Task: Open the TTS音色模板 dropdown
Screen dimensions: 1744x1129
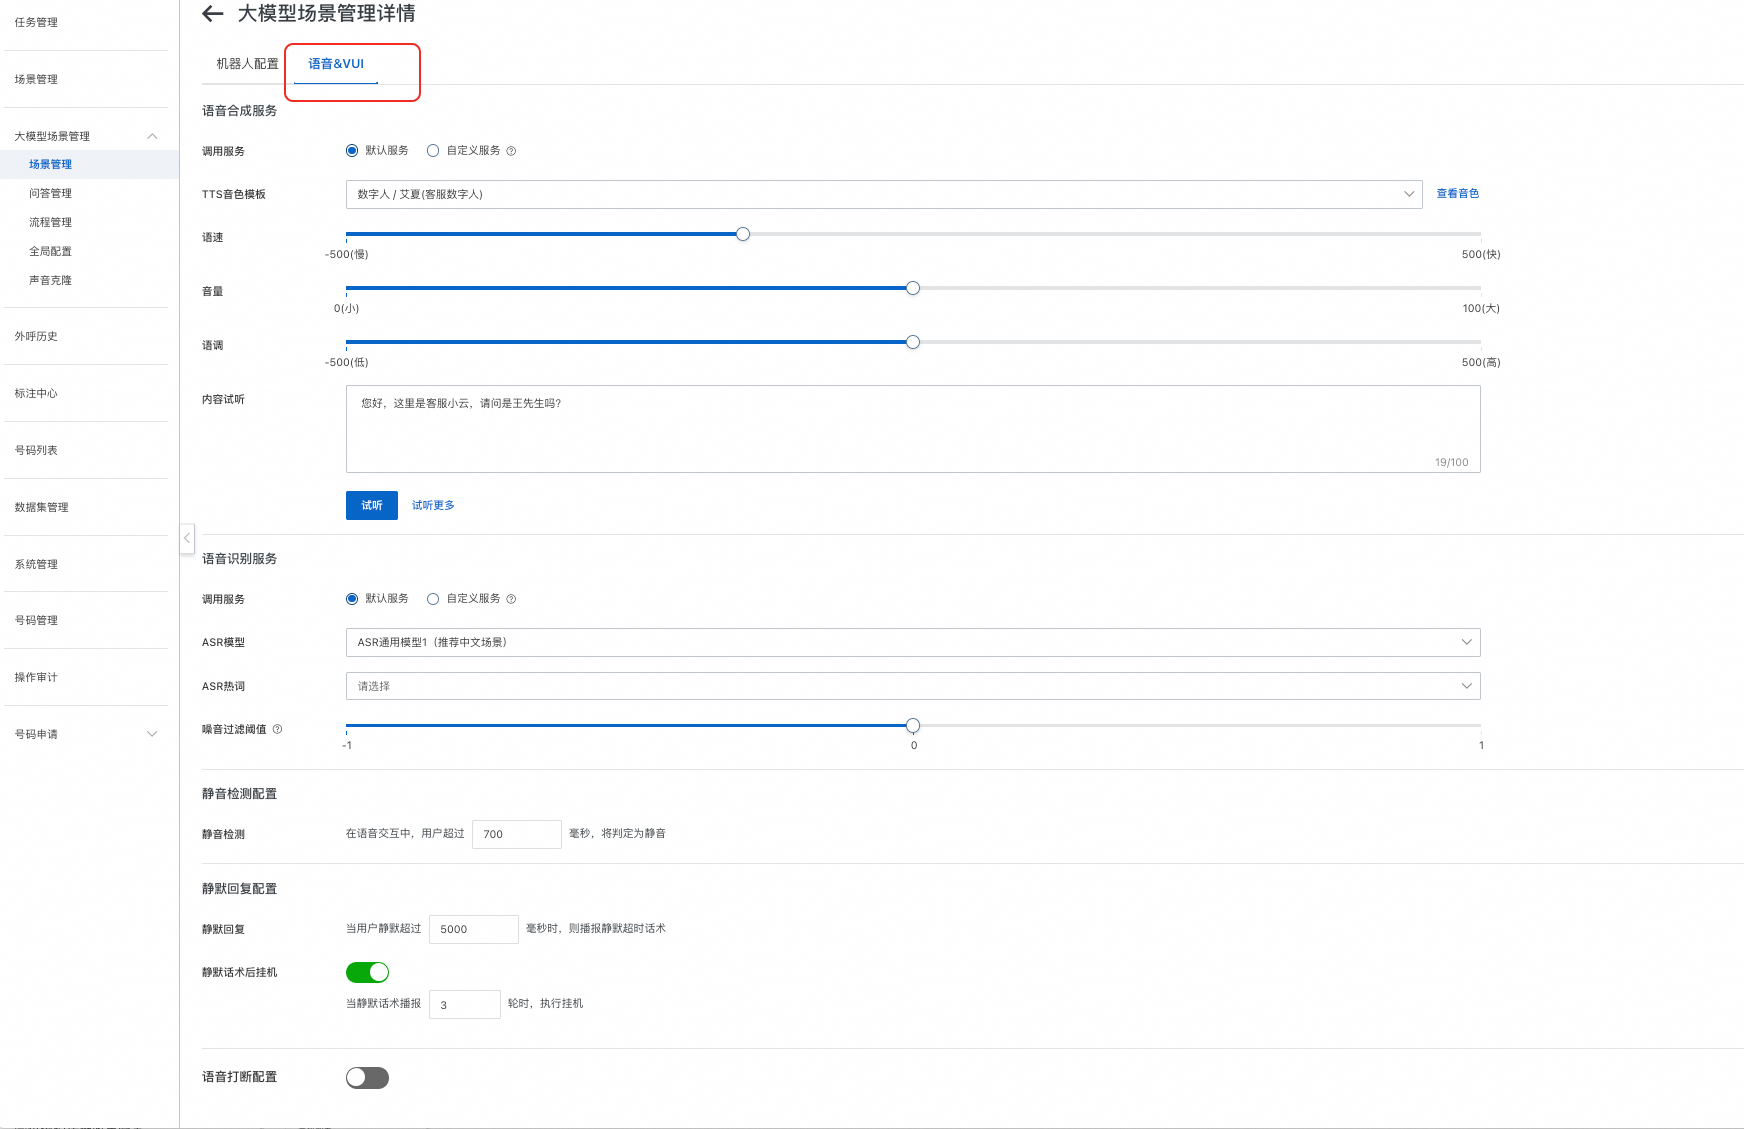Action: pyautogui.click(x=883, y=194)
